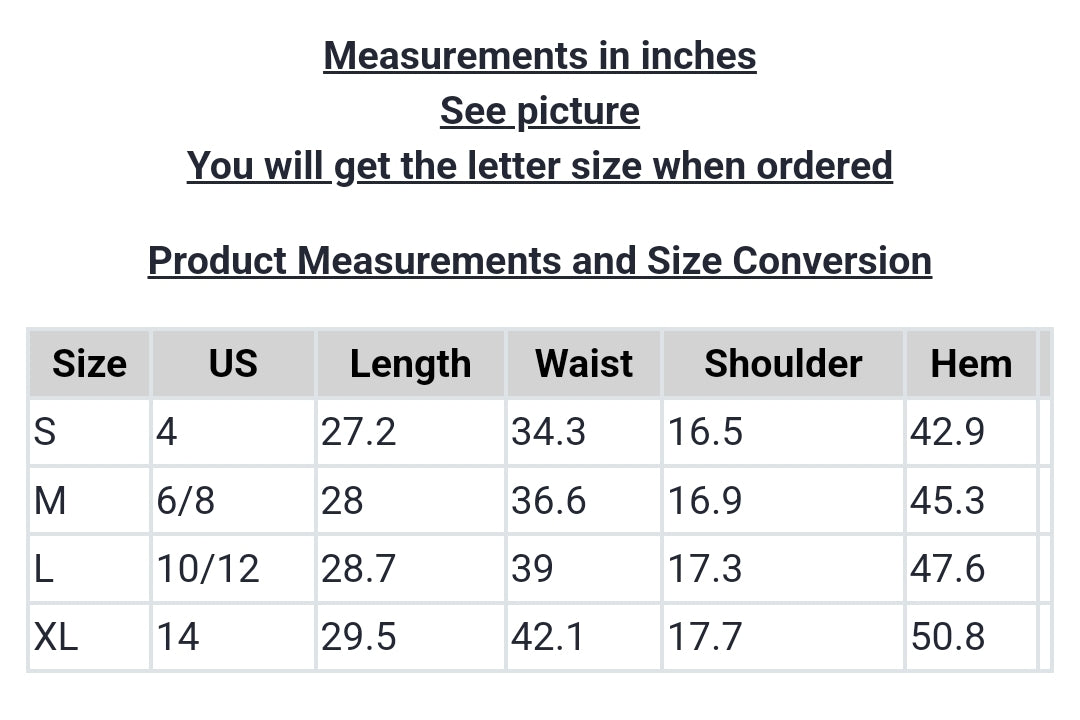1080x720 pixels.
Task: Click the Hem column header
Action: pos(971,364)
